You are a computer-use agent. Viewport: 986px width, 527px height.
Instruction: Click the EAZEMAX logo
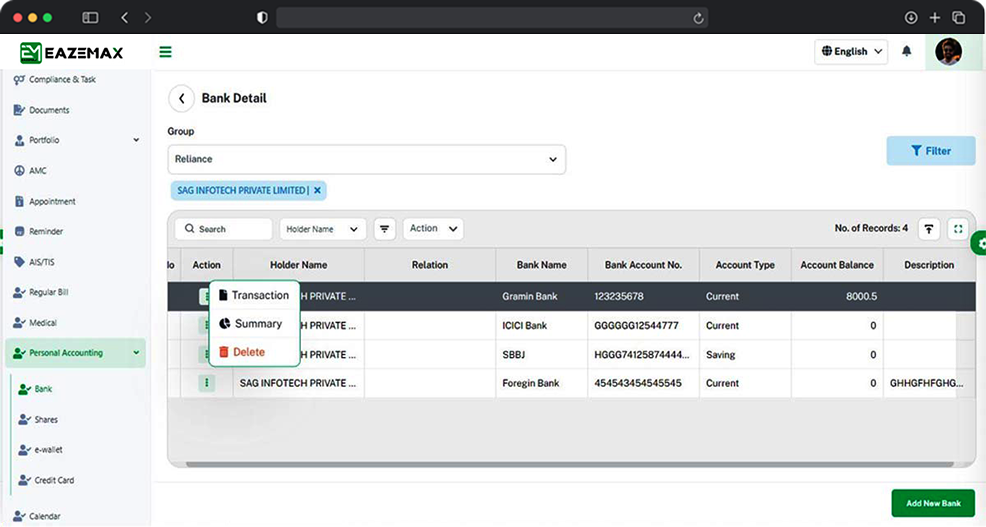tap(71, 53)
